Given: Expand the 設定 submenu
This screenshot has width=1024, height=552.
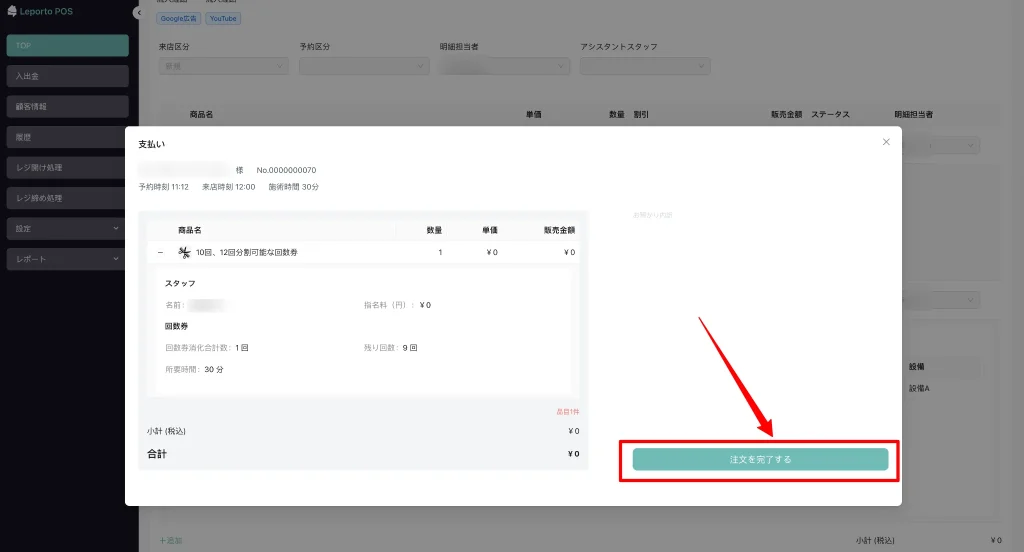Looking at the screenshot, I should tap(67, 228).
